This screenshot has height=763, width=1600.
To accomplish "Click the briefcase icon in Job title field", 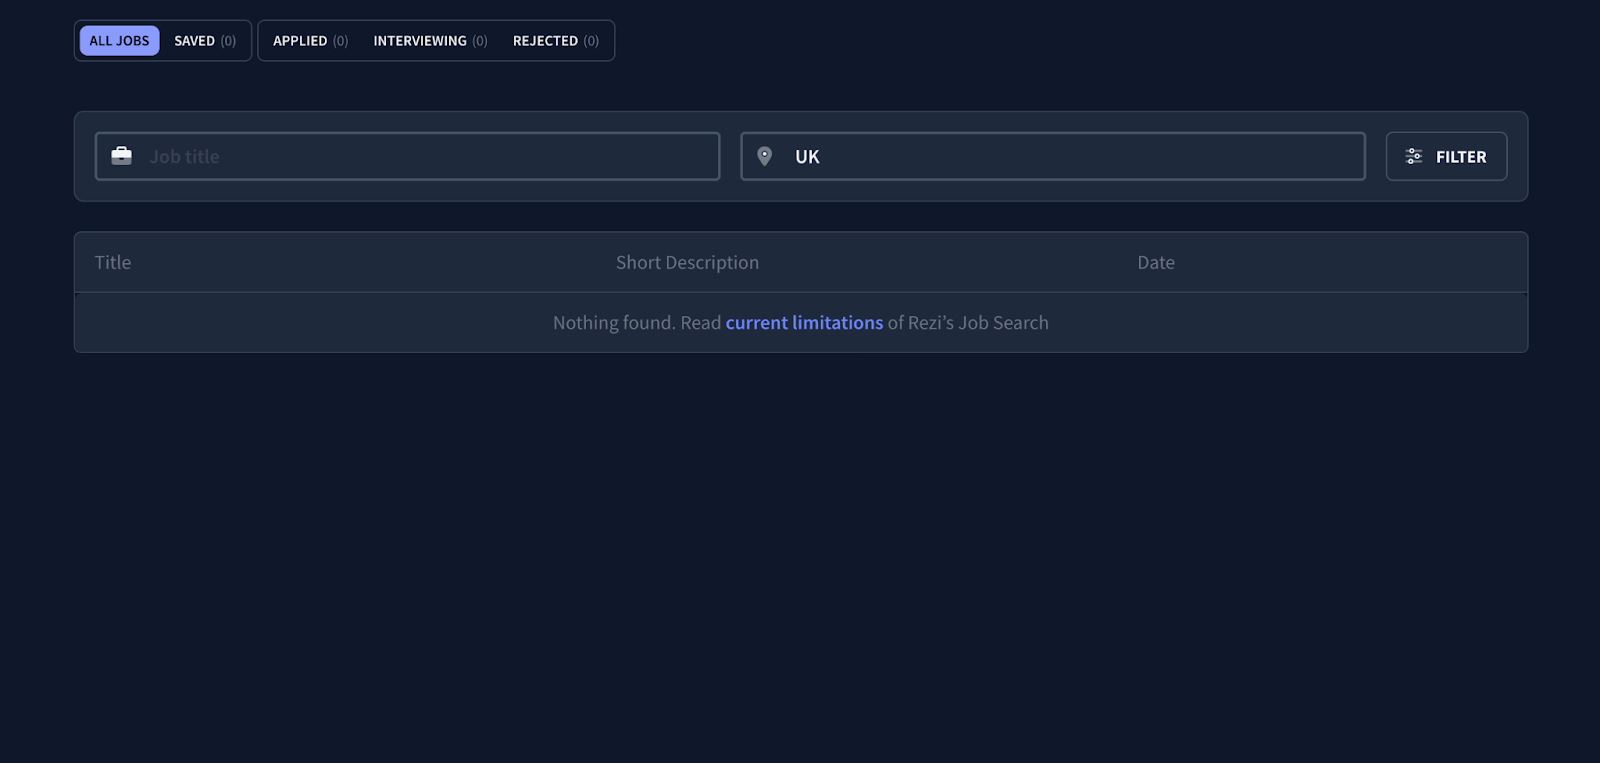I will click(x=122, y=156).
